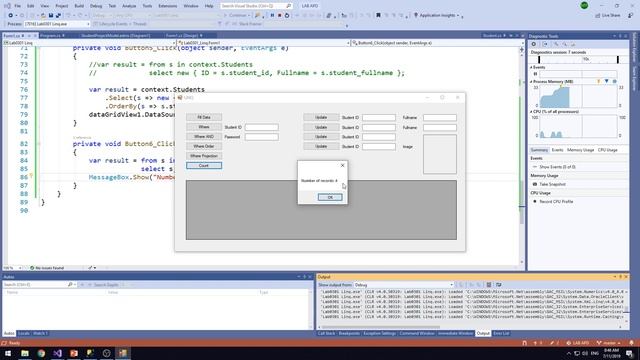Image resolution: width=640 pixels, height=360 pixels.
Task: Collapse the Process Memory graph section
Action: [x=531, y=82]
